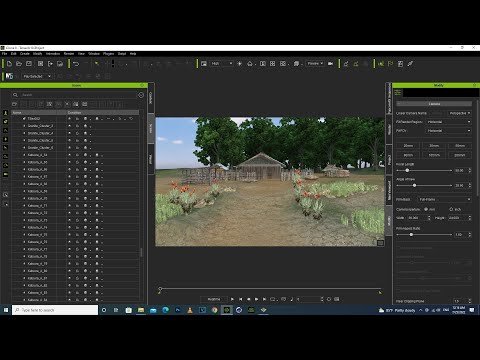The width and height of the screenshot is (480, 360).
Task: Select the inch unit radio button
Action: click(x=451, y=209)
